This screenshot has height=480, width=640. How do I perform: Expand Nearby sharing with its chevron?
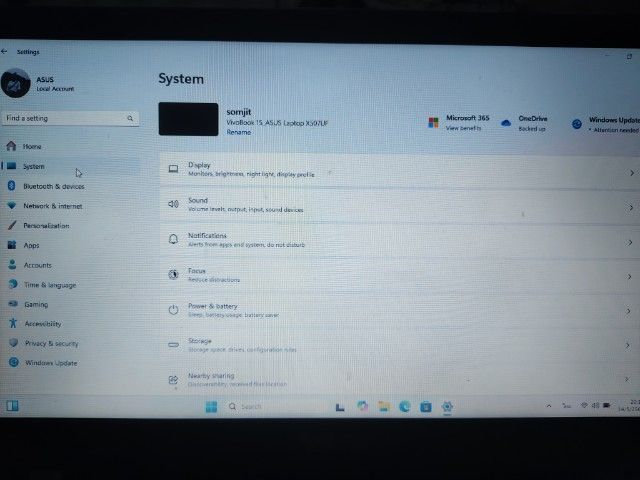click(627, 379)
